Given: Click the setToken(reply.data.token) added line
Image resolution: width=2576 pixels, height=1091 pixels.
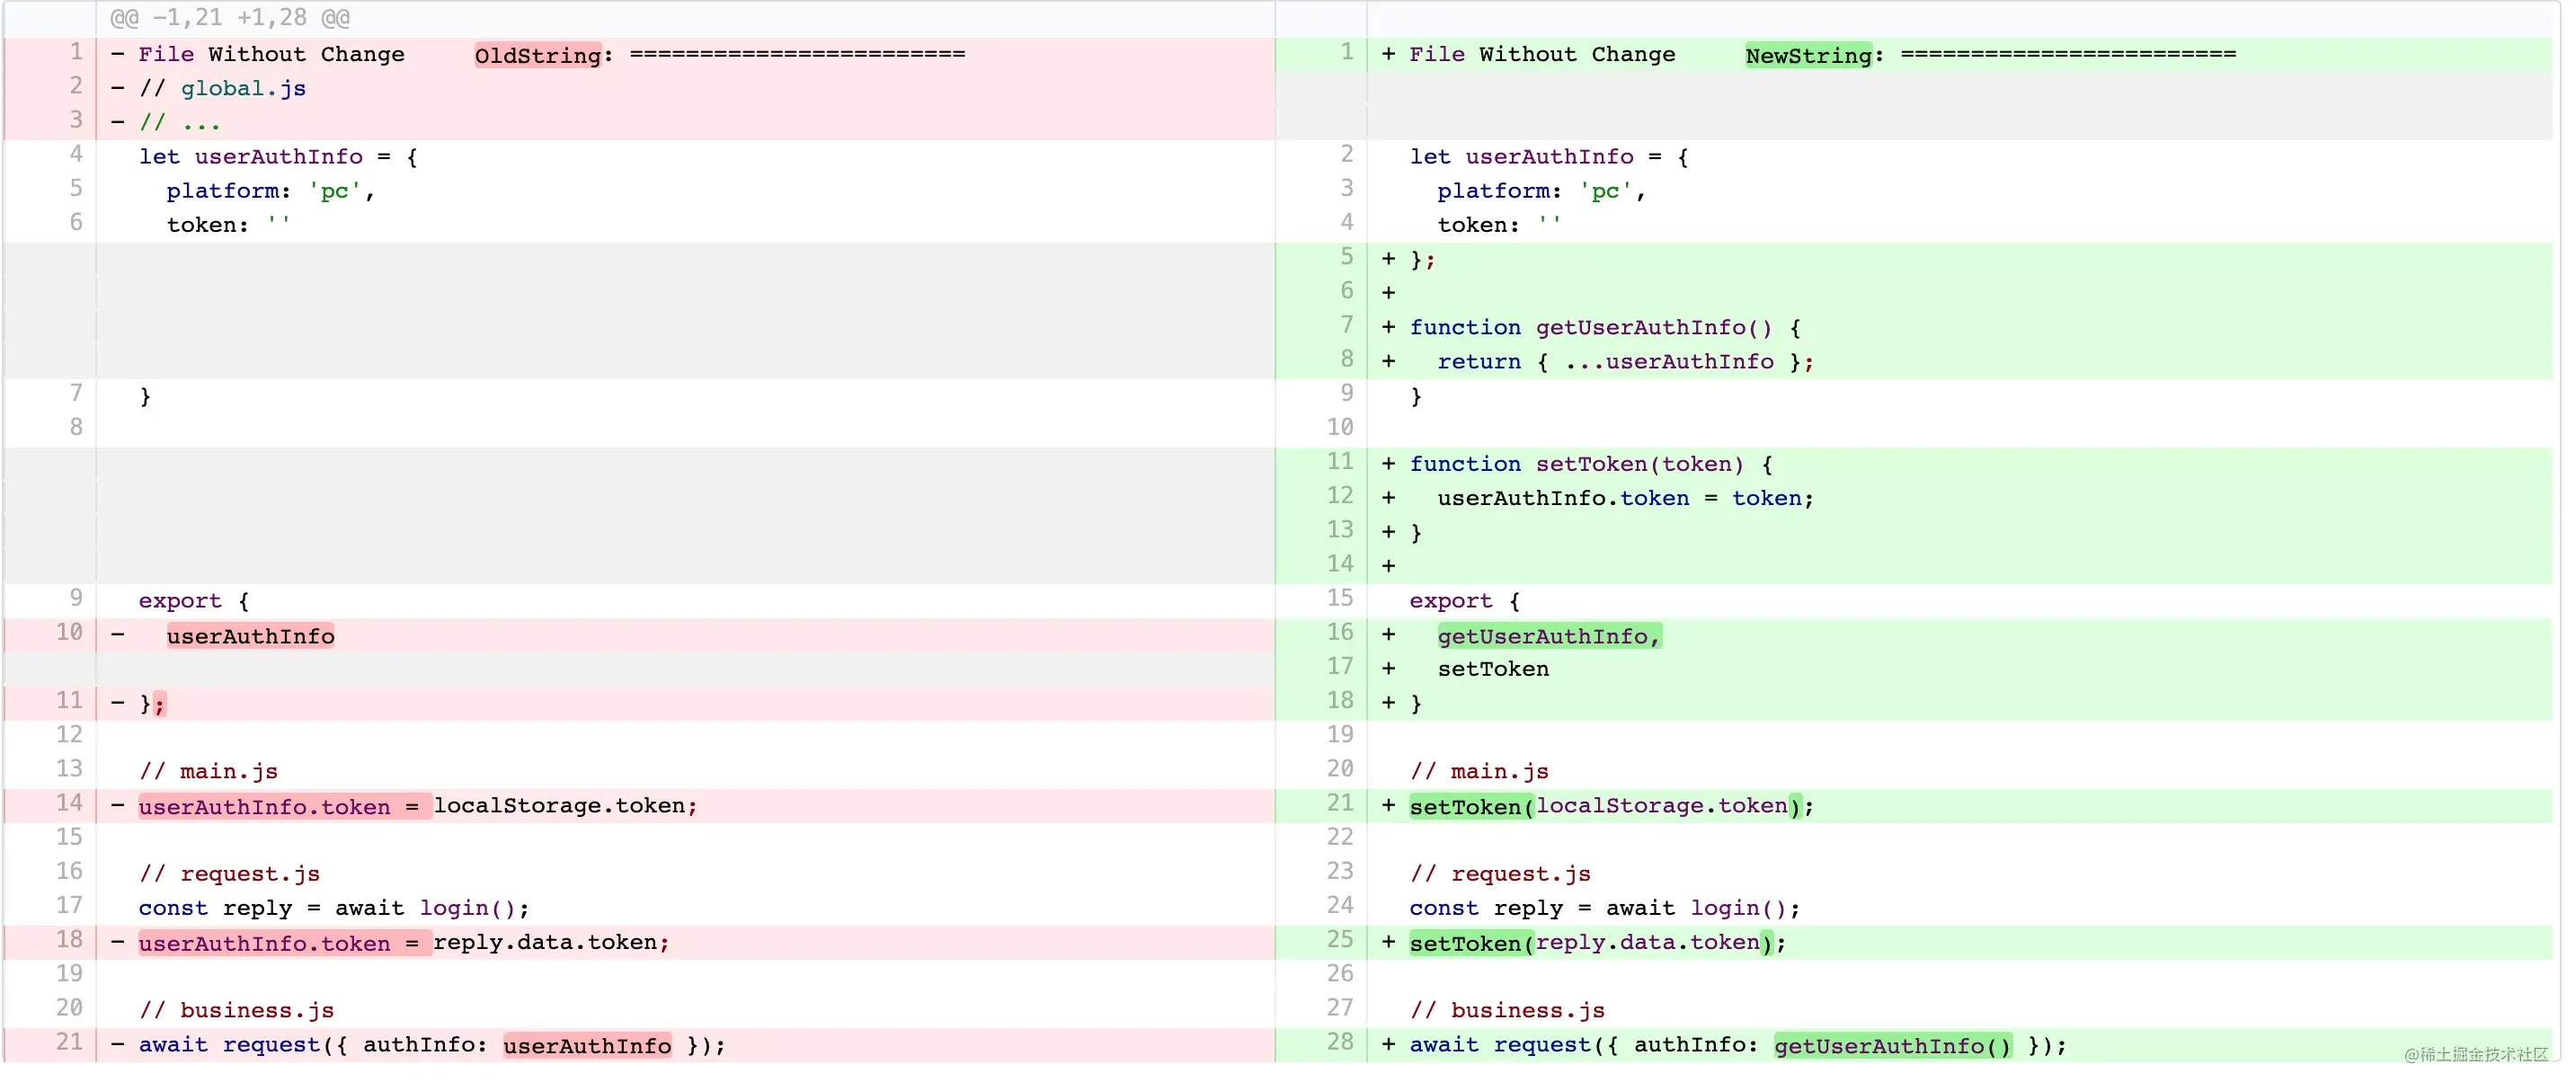Looking at the screenshot, I should [x=1596, y=943].
